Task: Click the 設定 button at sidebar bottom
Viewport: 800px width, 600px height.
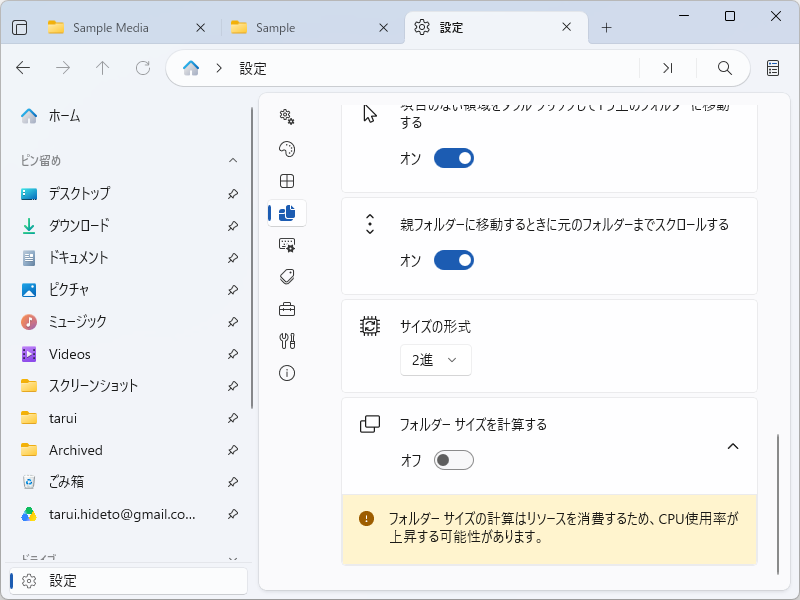Action: pos(129,581)
